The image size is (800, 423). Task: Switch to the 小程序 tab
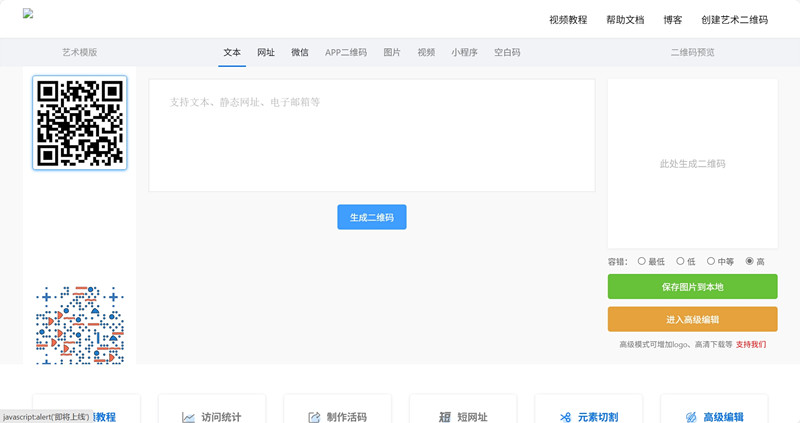point(464,52)
